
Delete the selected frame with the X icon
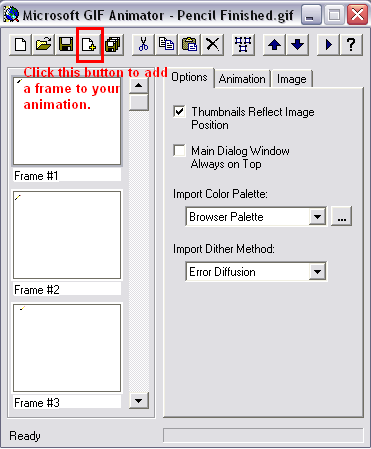pos(212,44)
